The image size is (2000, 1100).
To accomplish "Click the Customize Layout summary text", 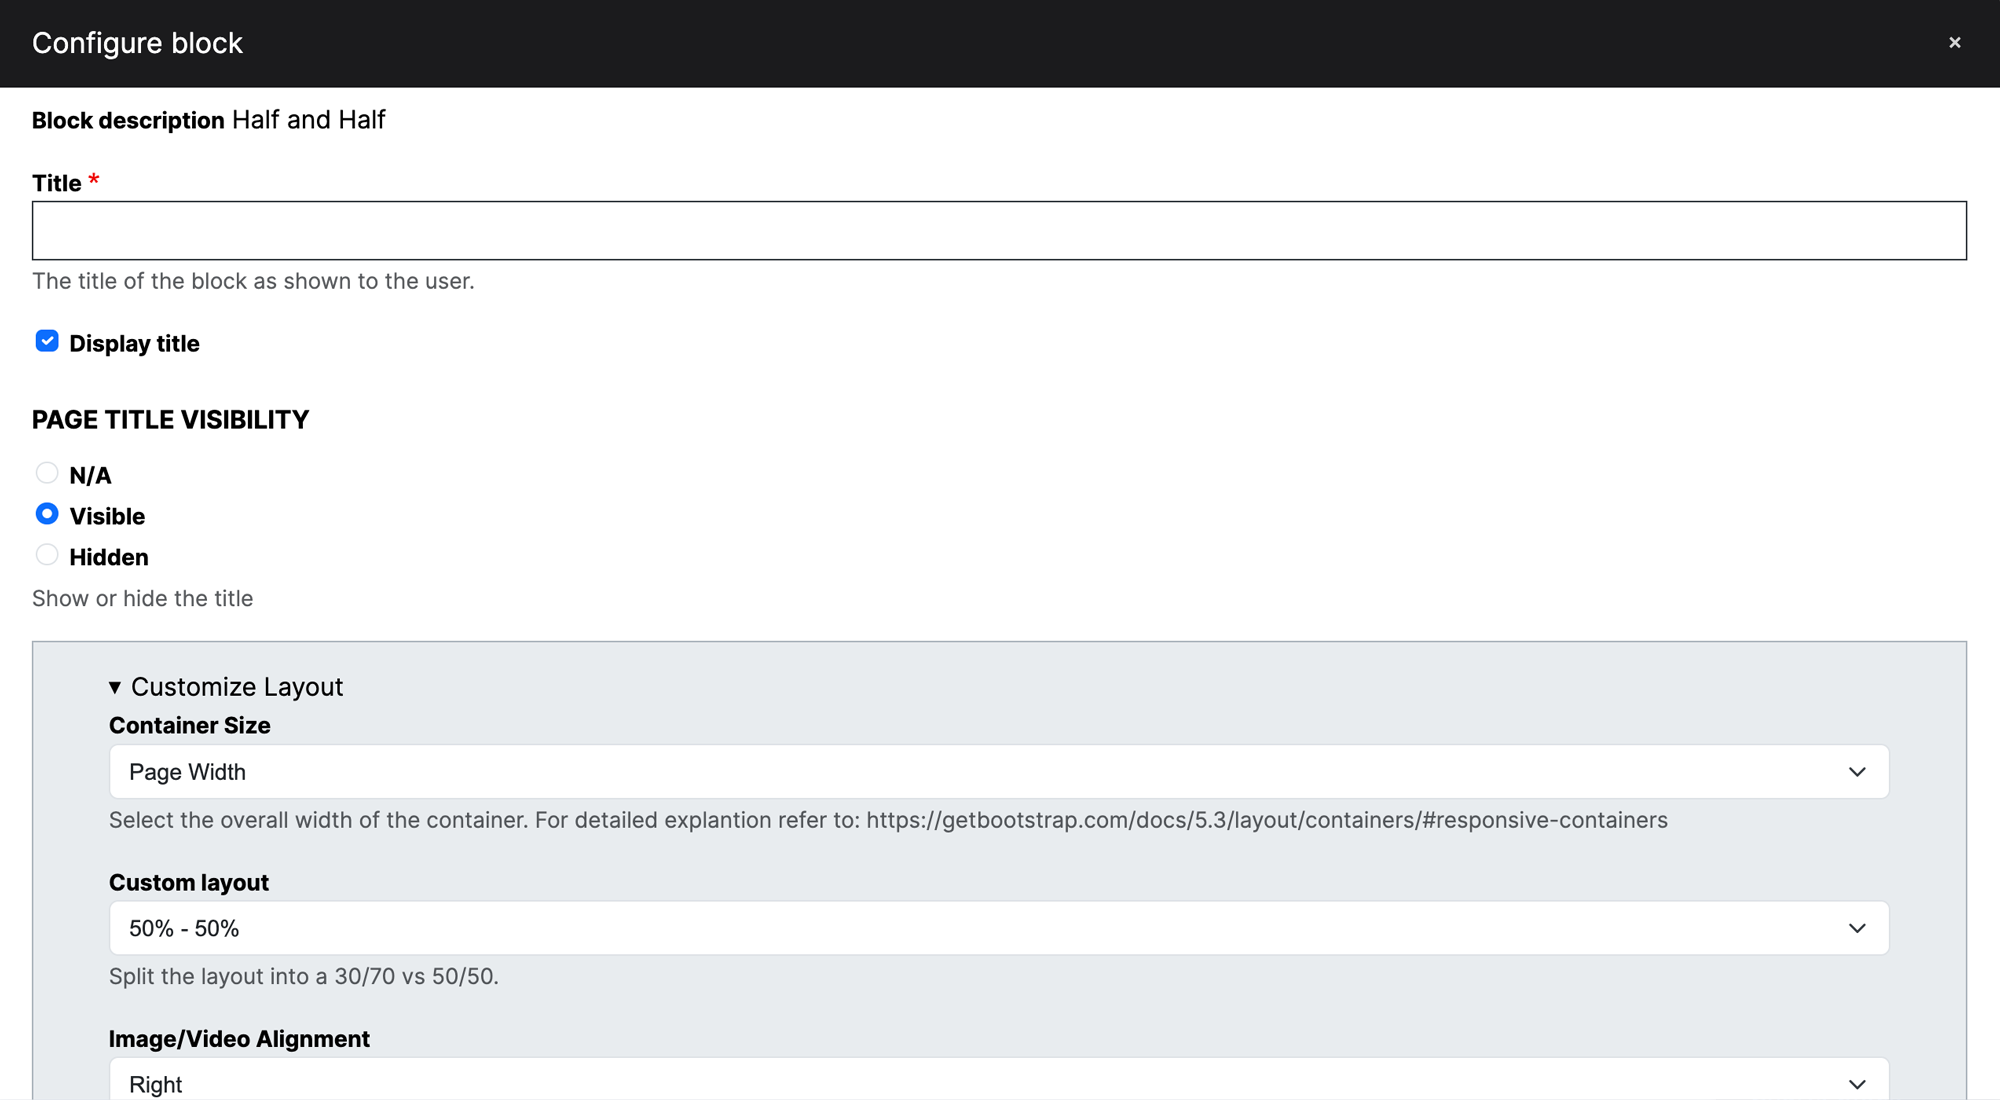I will (237, 687).
